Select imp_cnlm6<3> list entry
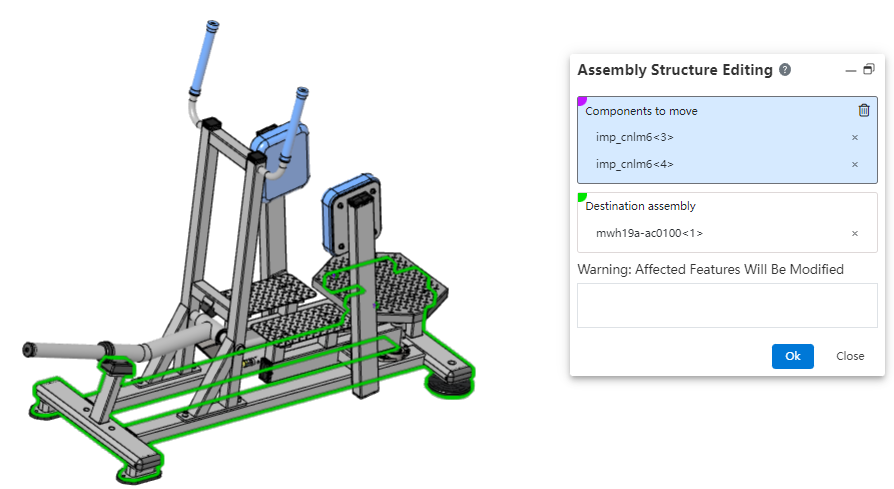Image resolution: width=894 pixels, height=489 pixels. [635, 138]
